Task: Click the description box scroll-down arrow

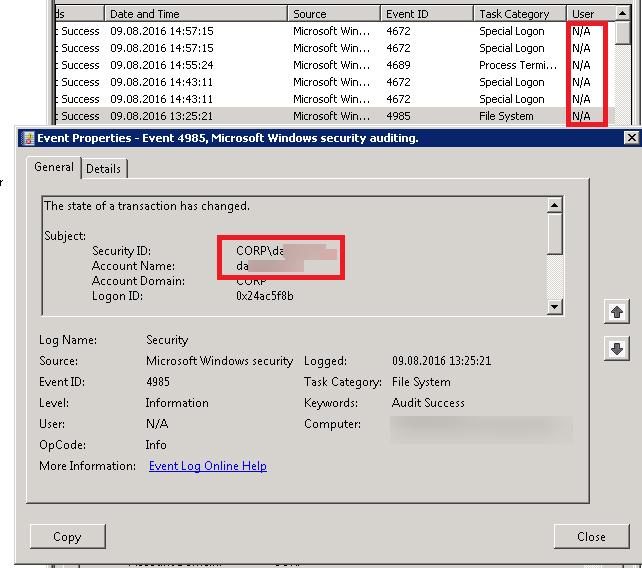Action: click(x=555, y=307)
